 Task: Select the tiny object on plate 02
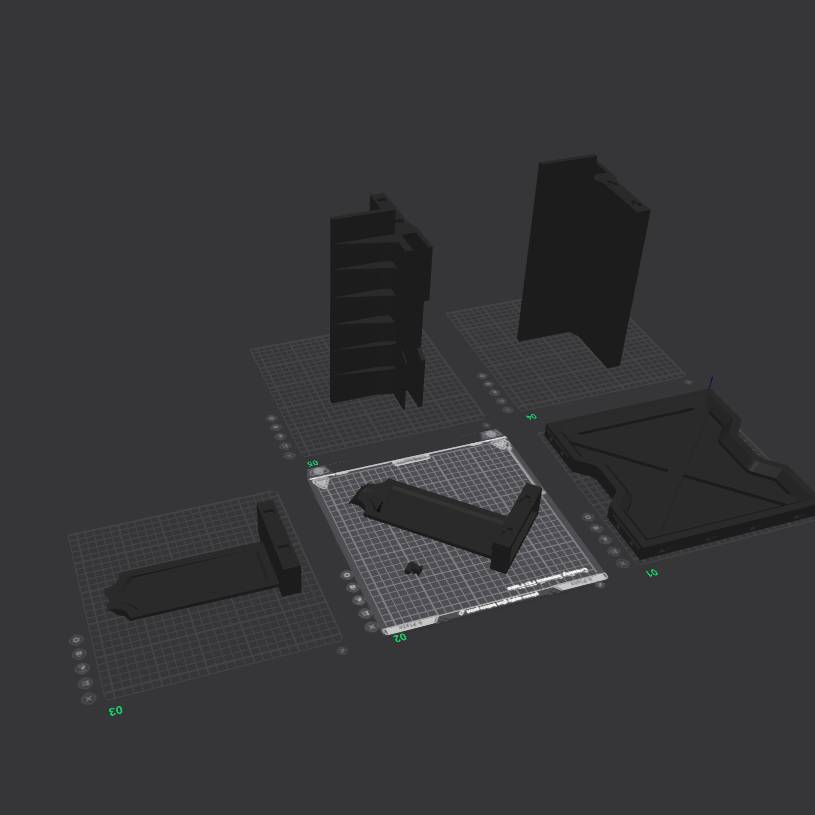pyautogui.click(x=413, y=568)
